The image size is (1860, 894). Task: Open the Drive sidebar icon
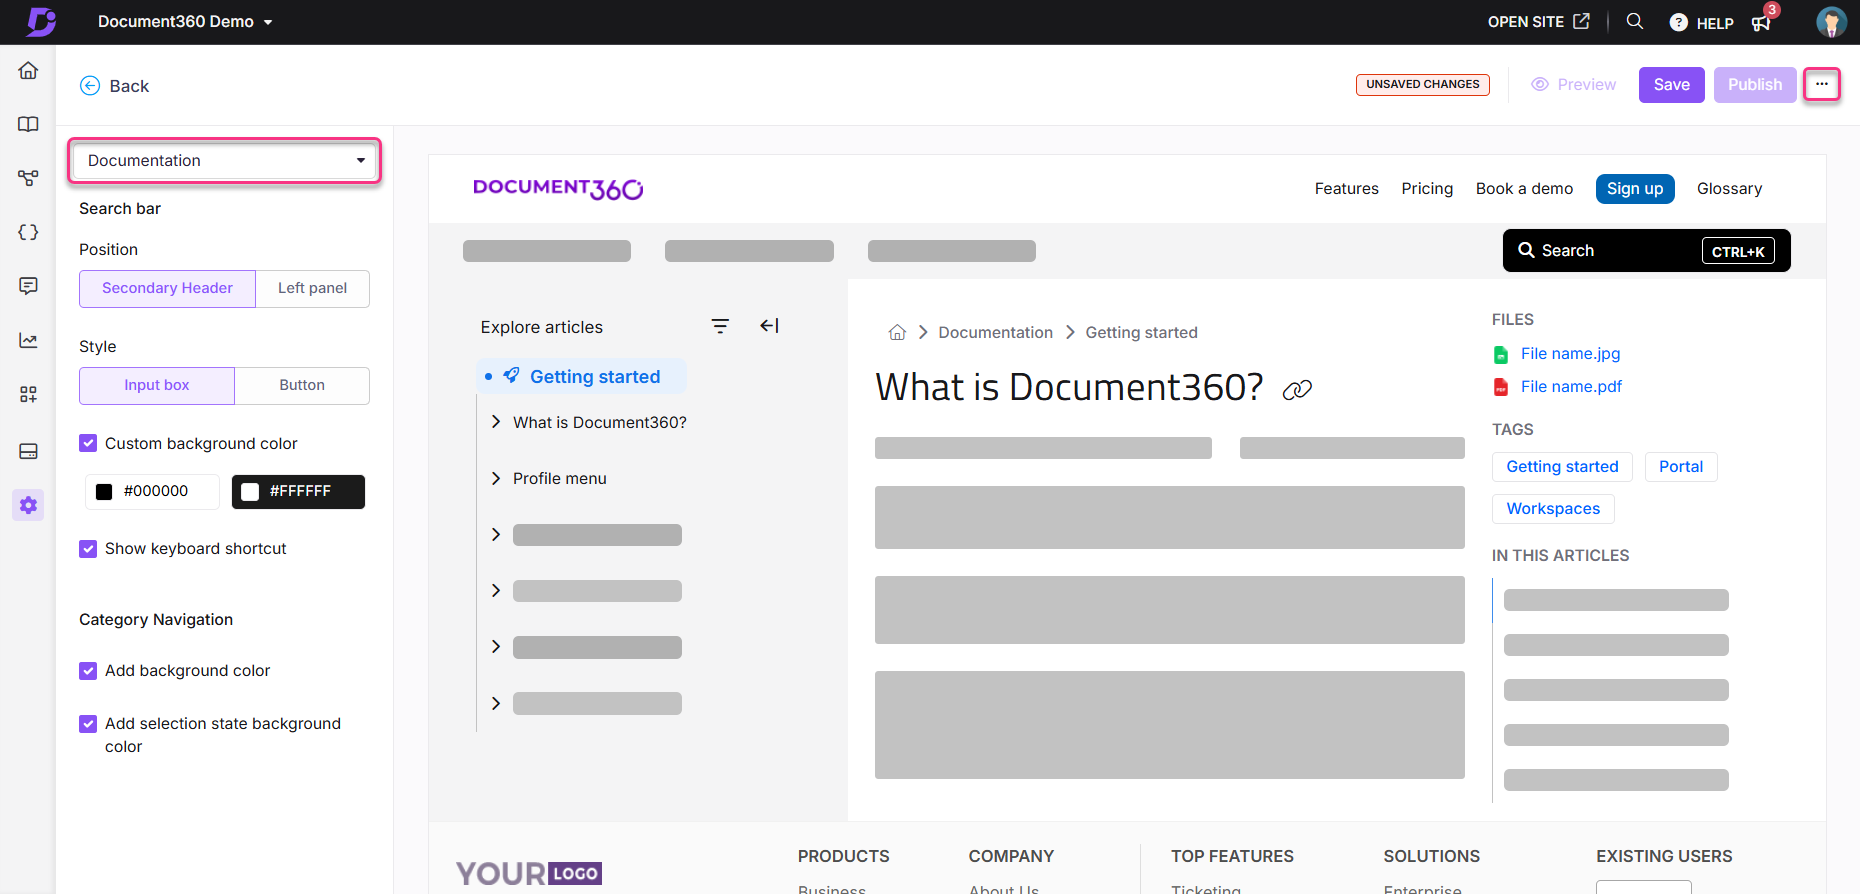click(28, 451)
